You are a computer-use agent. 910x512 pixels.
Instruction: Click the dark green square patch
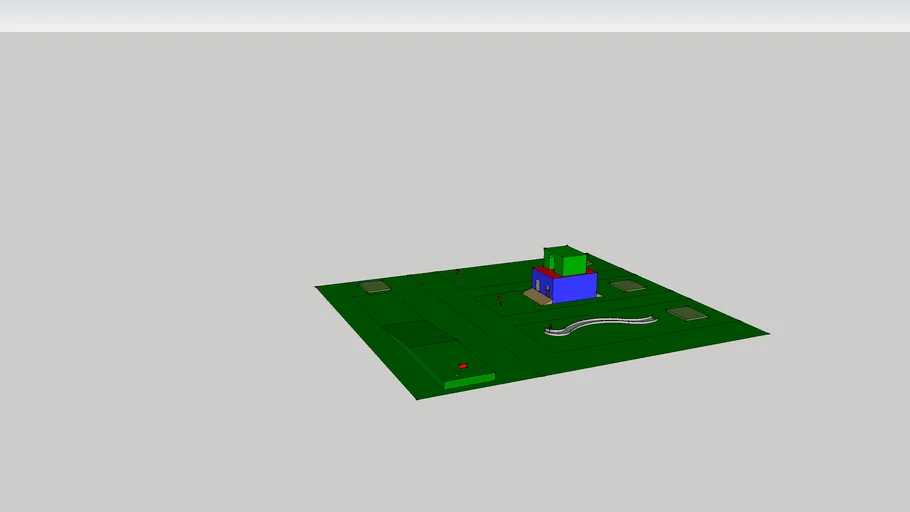[417, 333]
